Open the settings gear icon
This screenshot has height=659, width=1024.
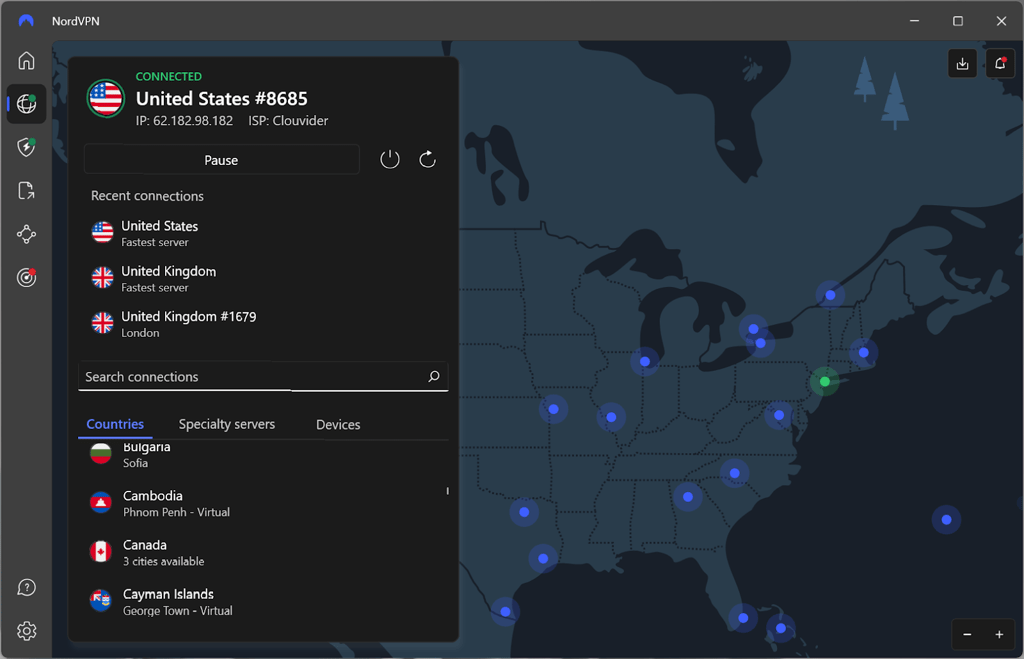pos(26,631)
